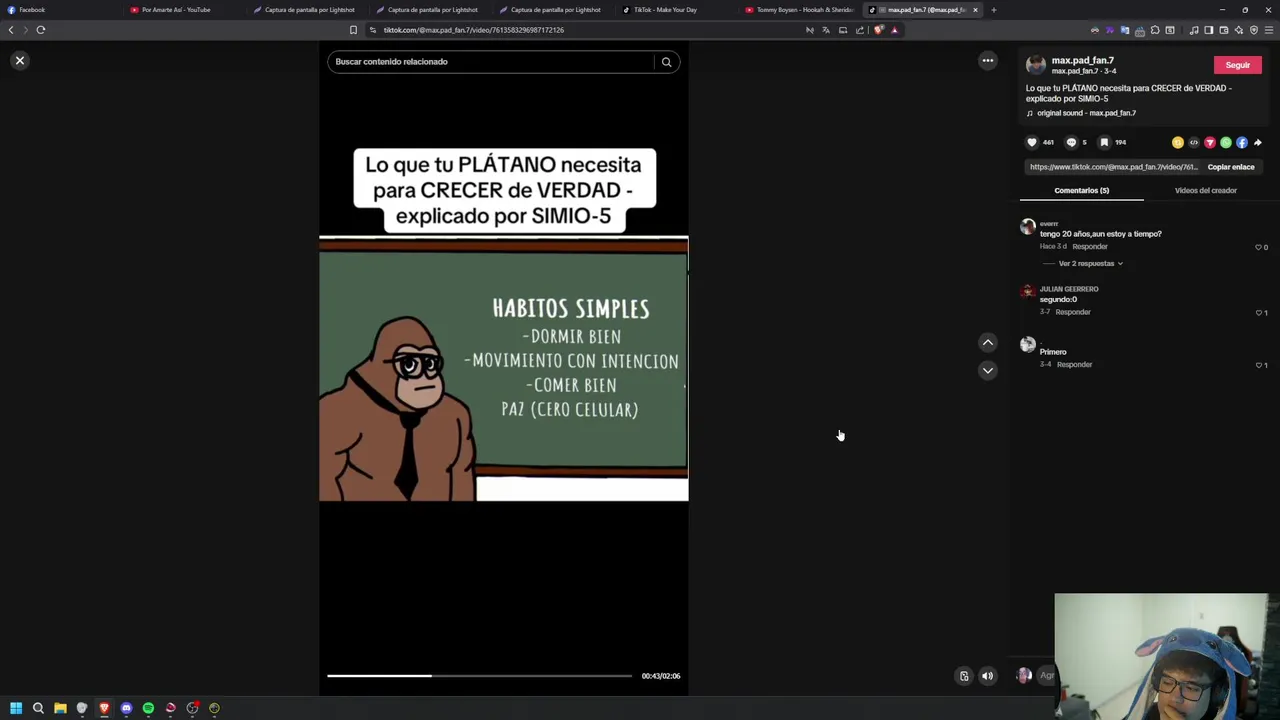1280x720 pixels.
Task: Reply to the 'segundo:0' comment
Action: [1073, 312]
